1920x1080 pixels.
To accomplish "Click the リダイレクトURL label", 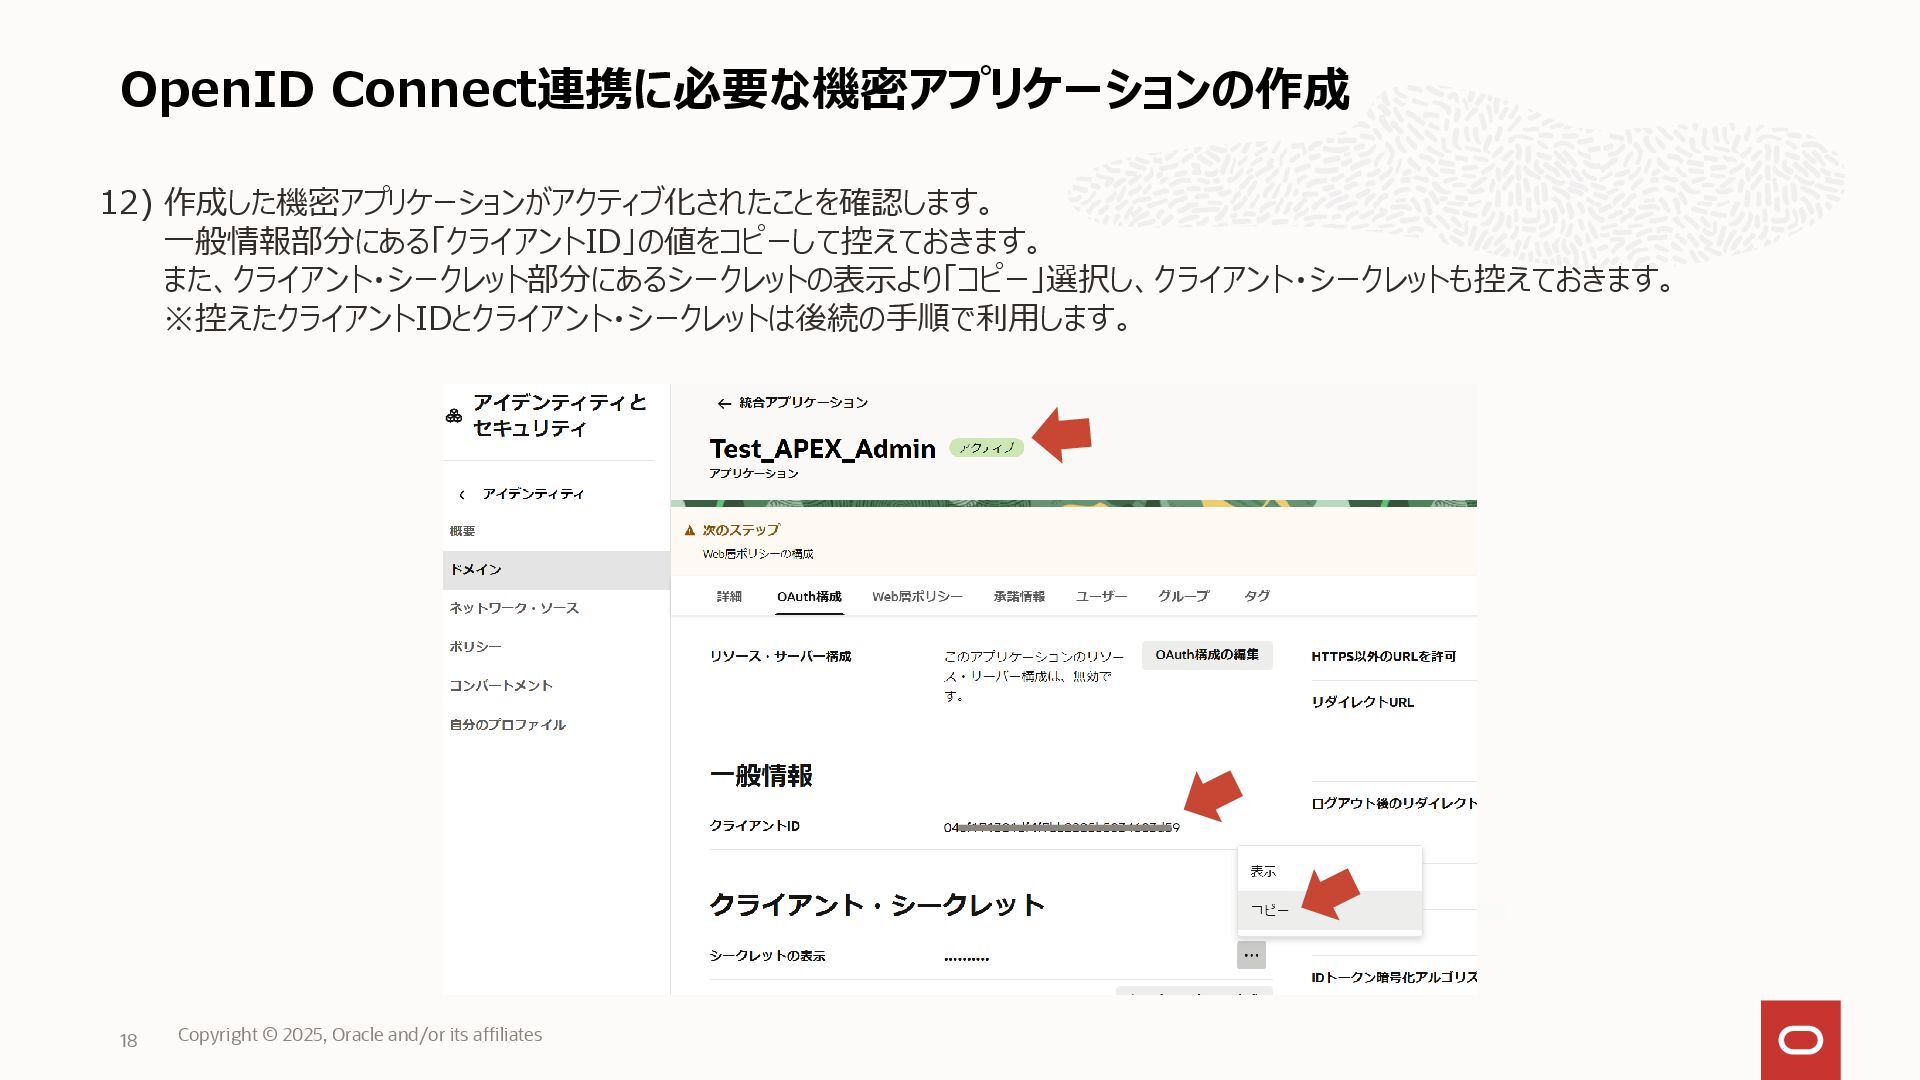I will (x=1362, y=703).
